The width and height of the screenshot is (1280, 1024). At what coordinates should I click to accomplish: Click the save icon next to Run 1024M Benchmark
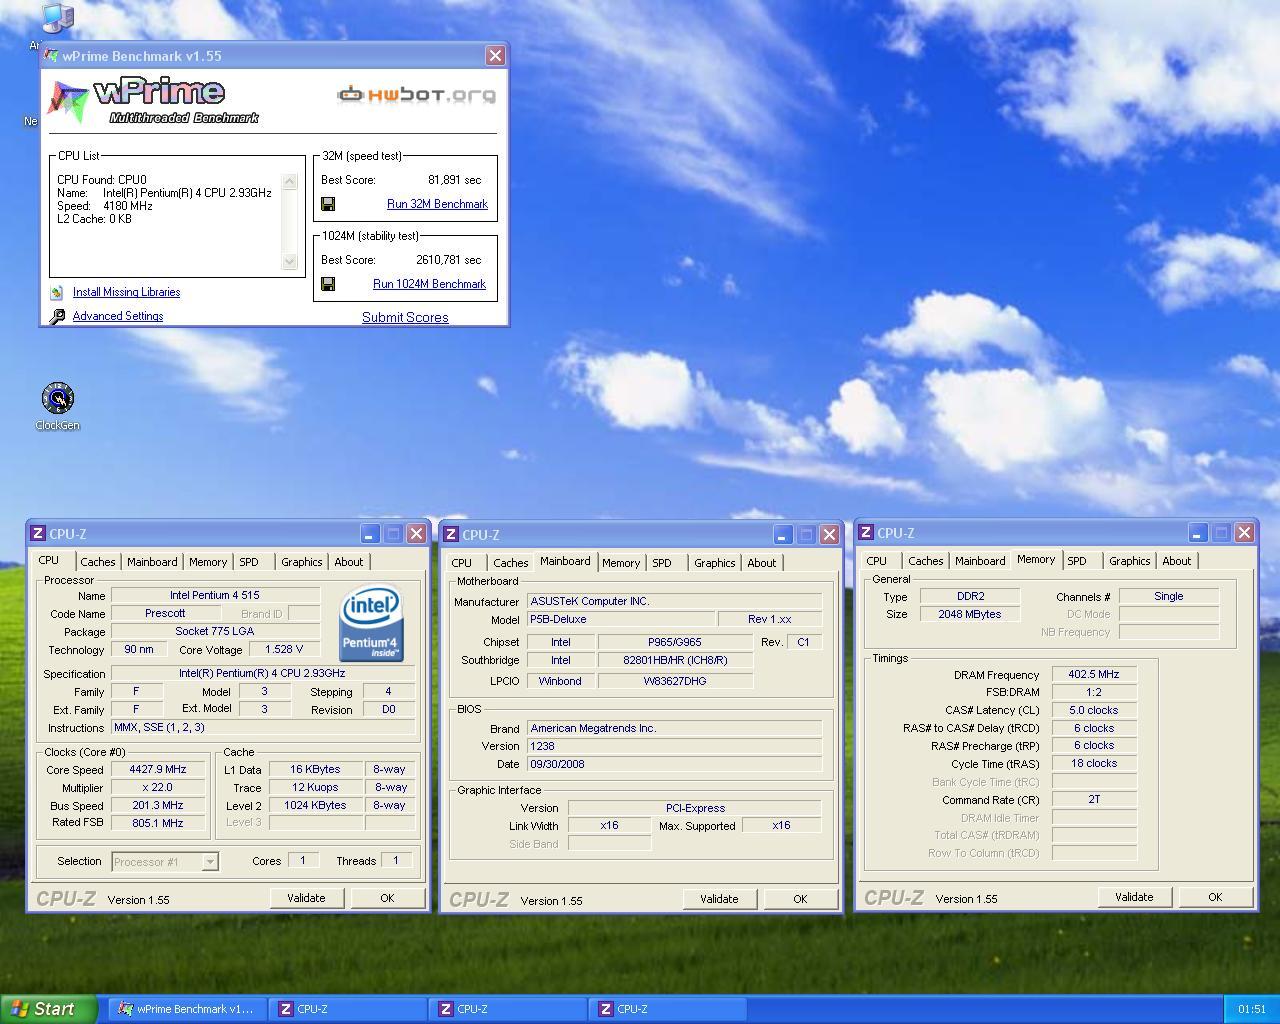(328, 284)
